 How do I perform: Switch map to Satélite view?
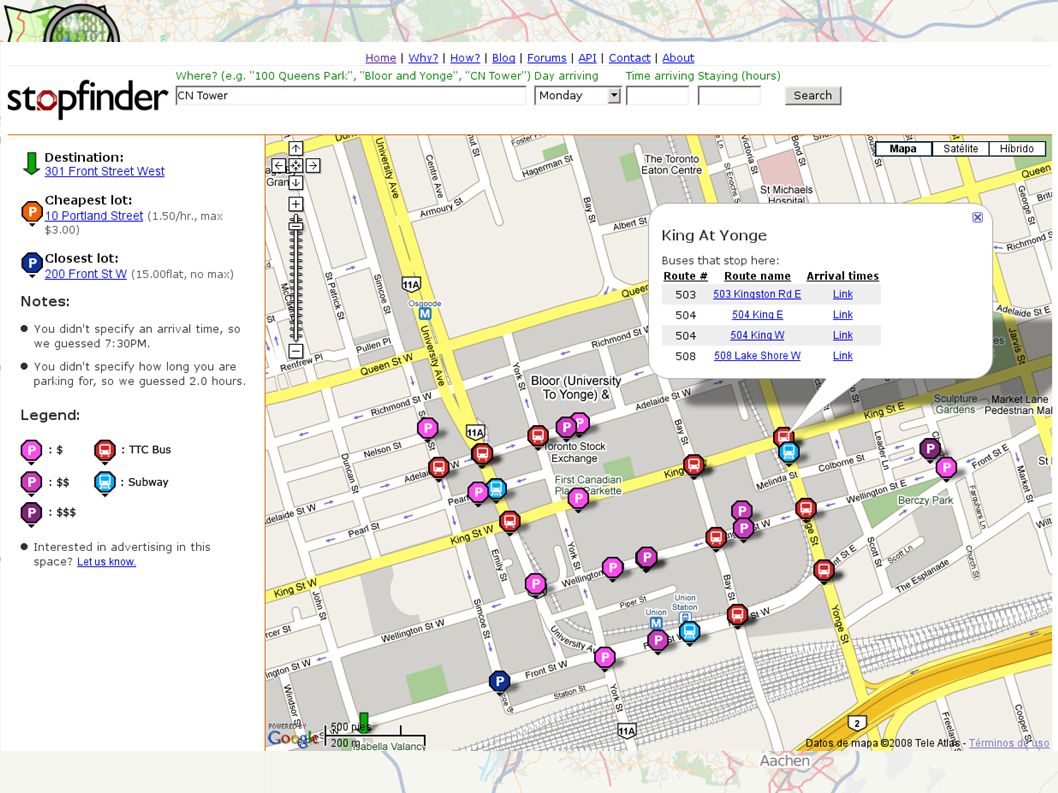click(x=960, y=148)
